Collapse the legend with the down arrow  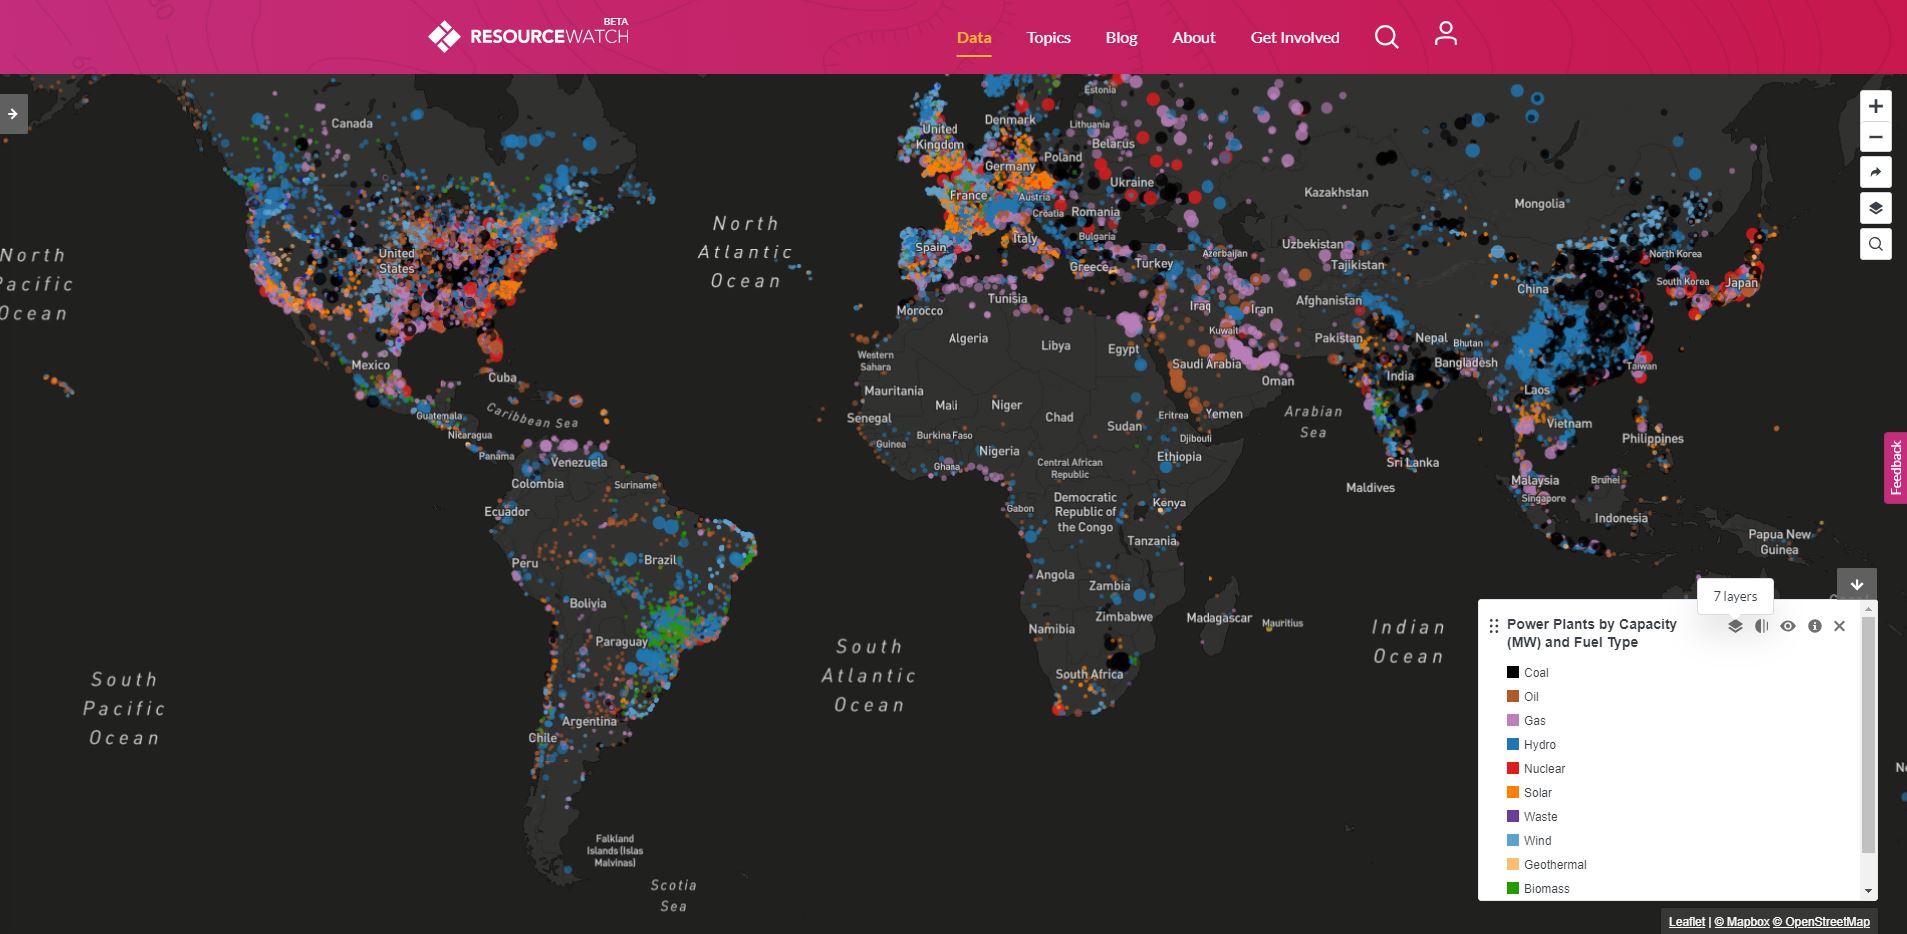(x=1856, y=585)
